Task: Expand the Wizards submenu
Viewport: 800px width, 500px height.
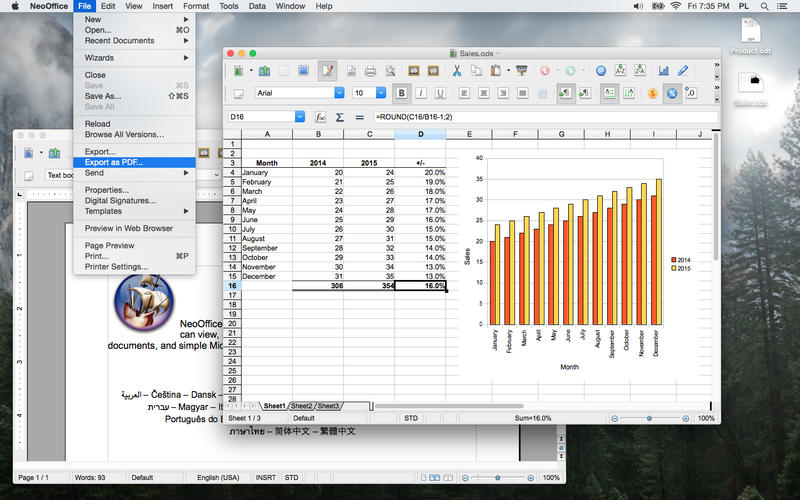Action: click(134, 58)
